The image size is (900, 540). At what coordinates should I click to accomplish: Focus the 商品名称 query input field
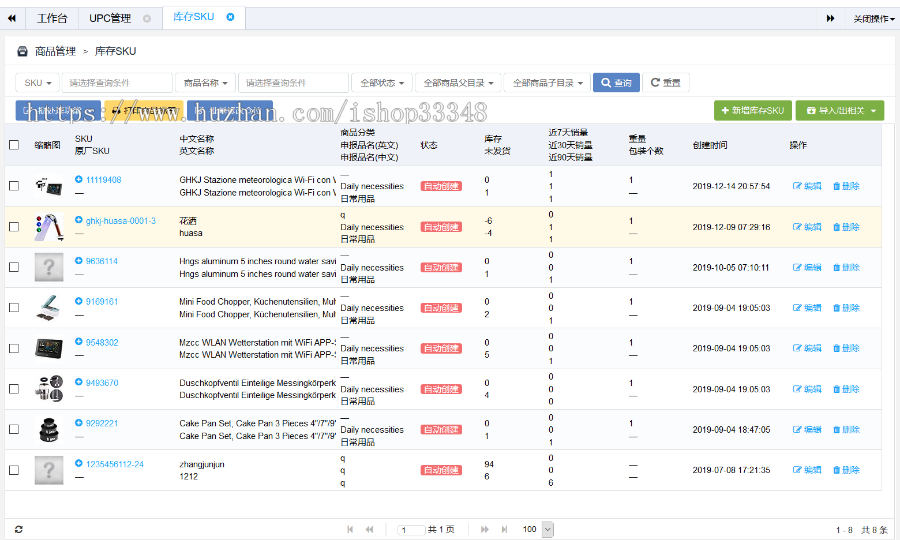(x=293, y=83)
